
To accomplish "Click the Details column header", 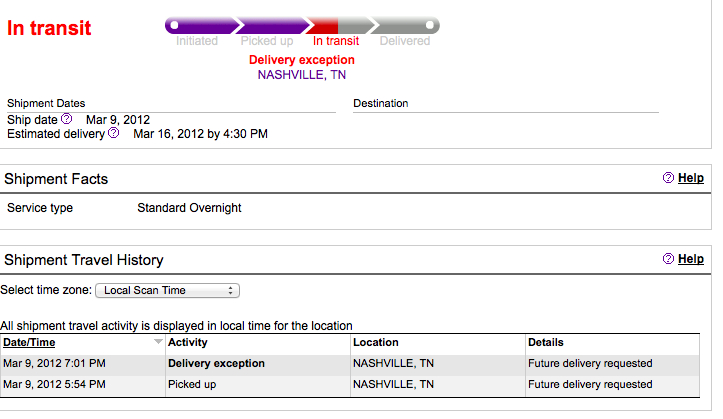I will (546, 342).
